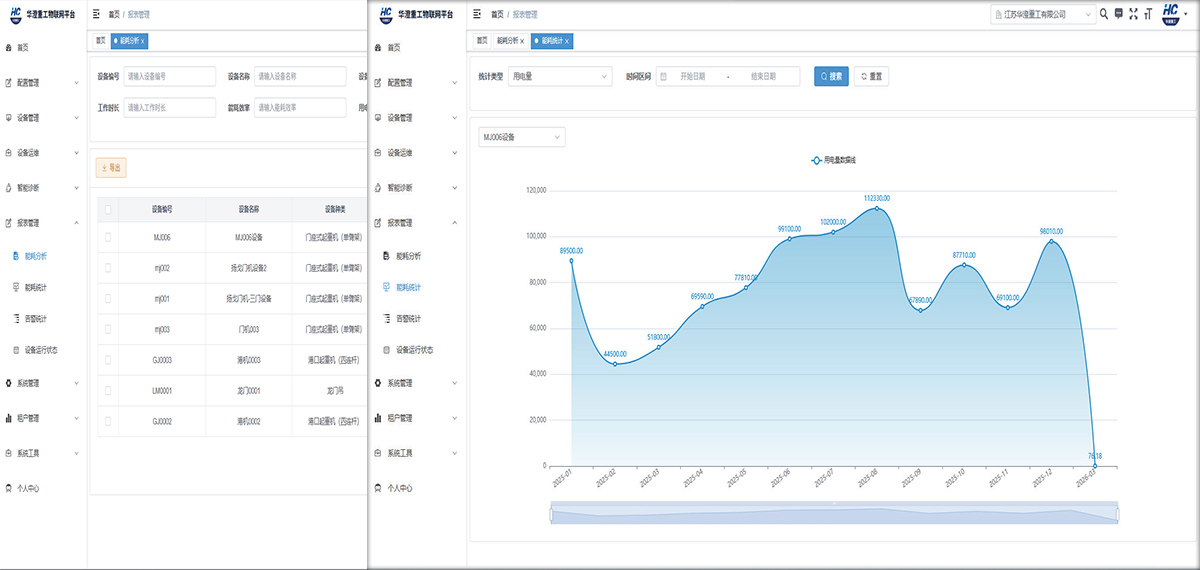The image size is (1200, 570).
Task: Expand 设备管理 in right window sidebar
Action: pyautogui.click(x=418, y=117)
